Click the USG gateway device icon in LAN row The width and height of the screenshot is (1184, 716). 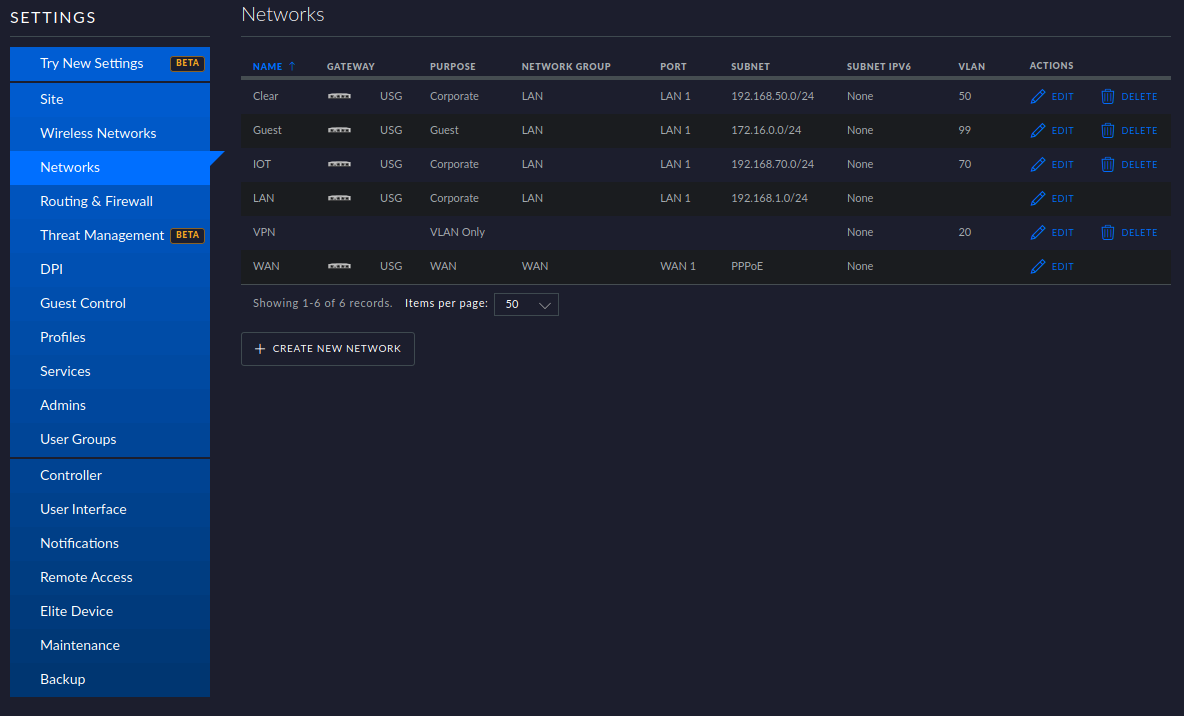tap(339, 198)
